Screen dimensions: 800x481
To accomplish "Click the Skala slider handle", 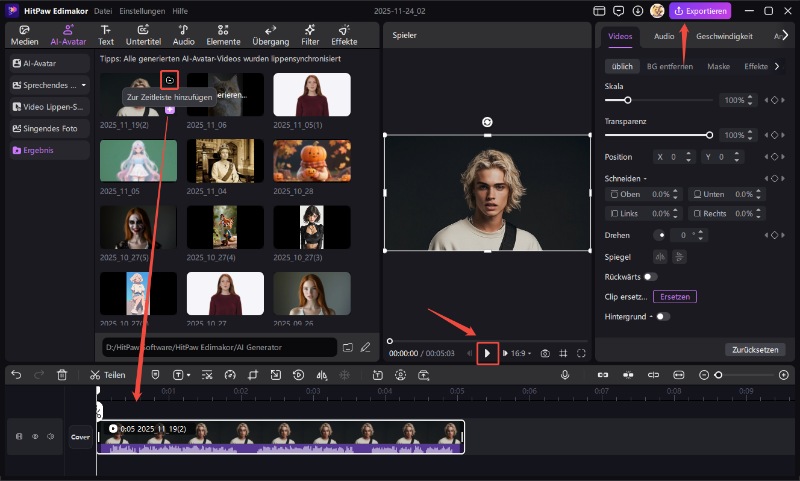I will 627,101.
